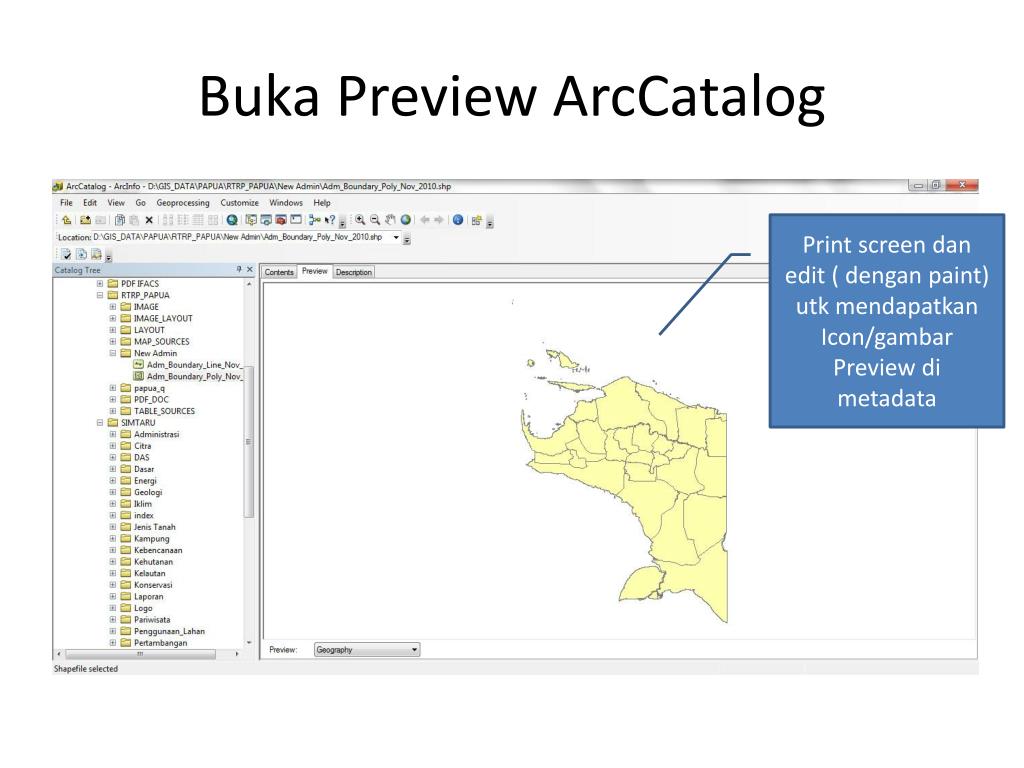Screen dimensions: 1024x768
Task: Open the Help menu
Action: [322, 203]
